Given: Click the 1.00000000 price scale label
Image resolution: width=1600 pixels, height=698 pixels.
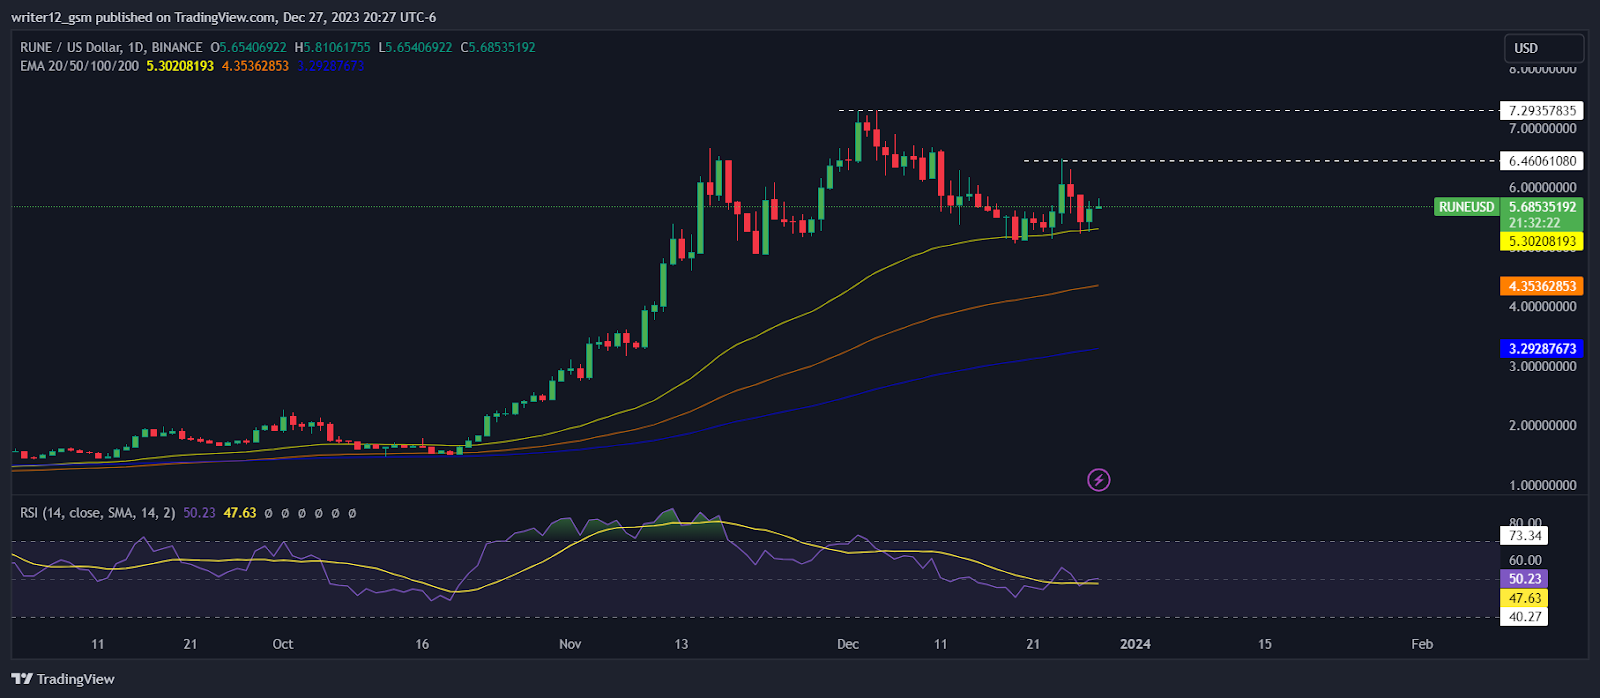Looking at the screenshot, I should pos(1543,486).
